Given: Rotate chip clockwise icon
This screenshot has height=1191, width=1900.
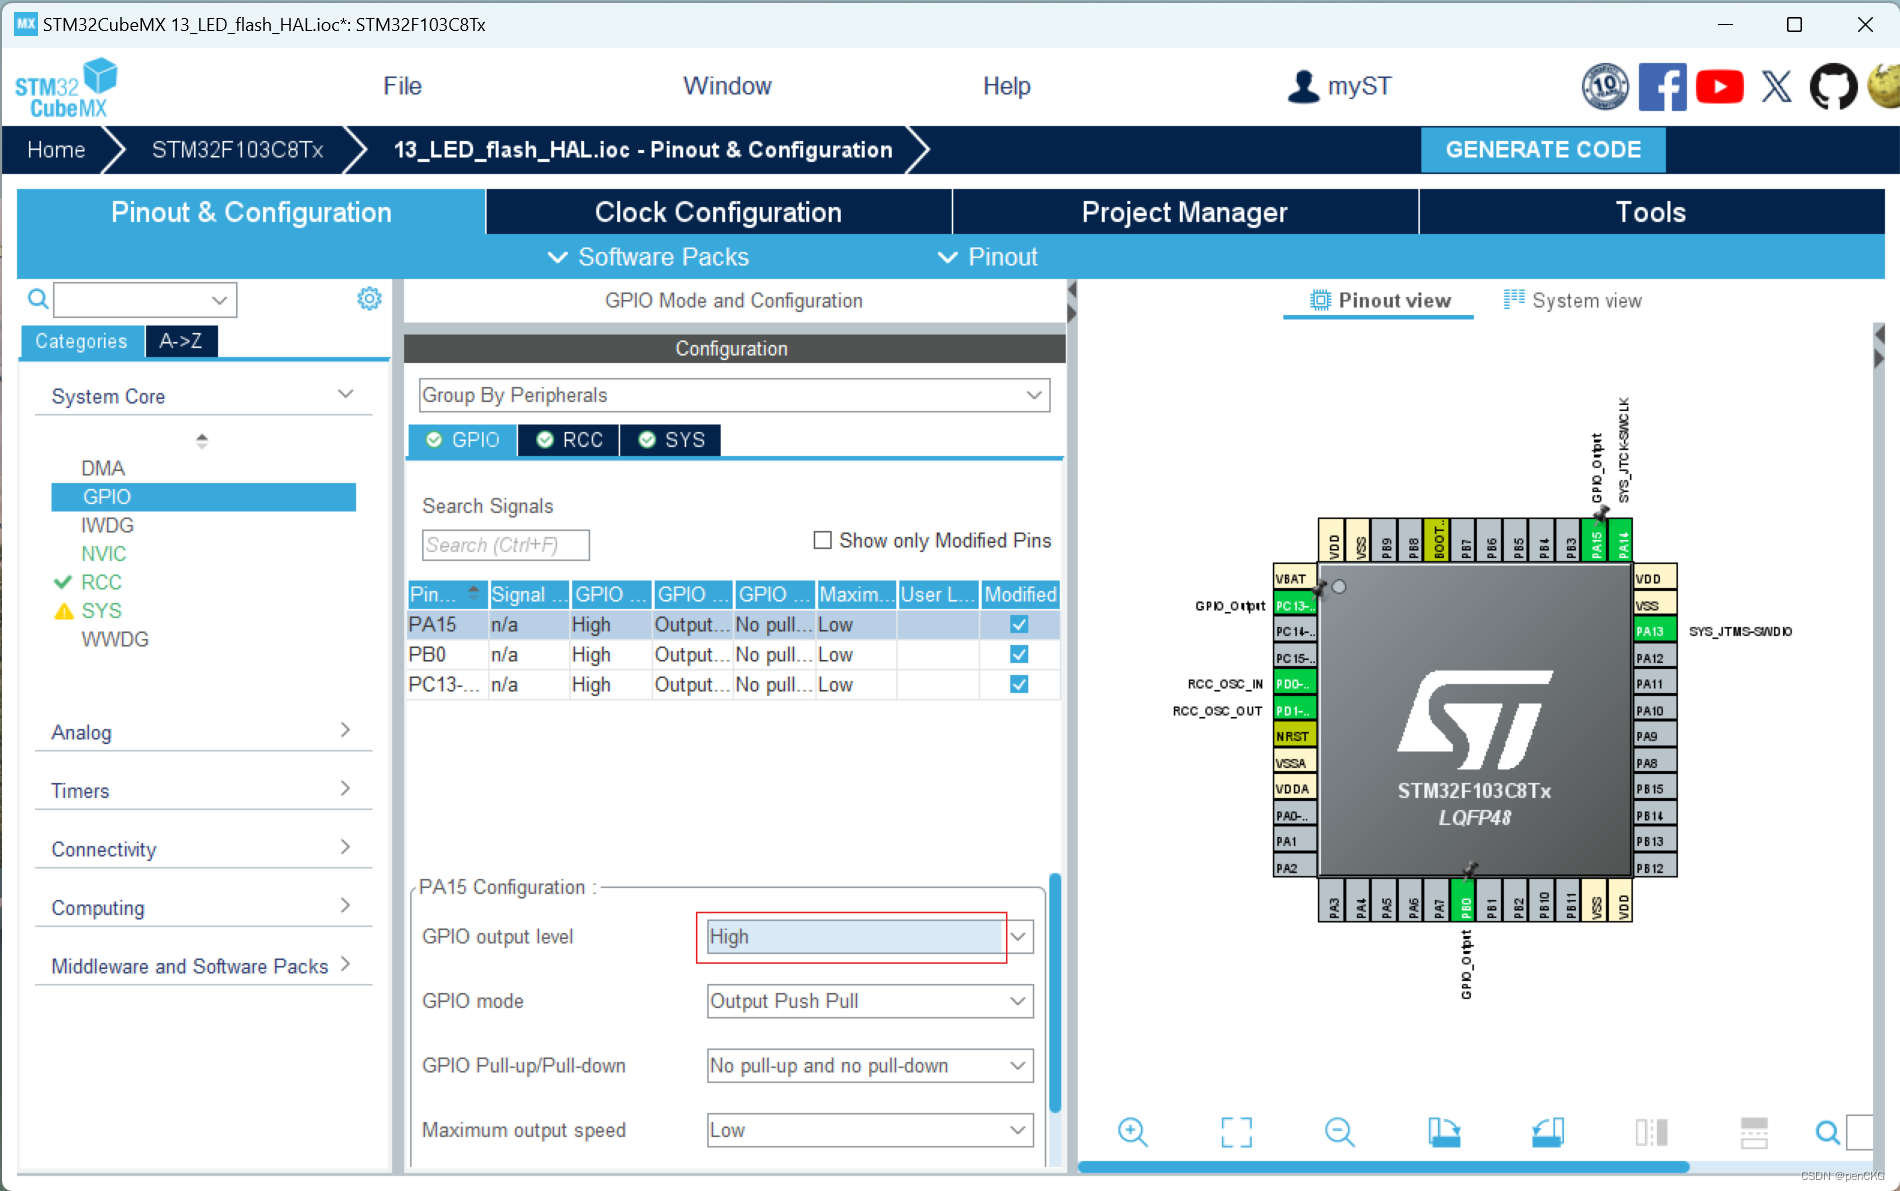Looking at the screenshot, I should click(x=1444, y=1132).
